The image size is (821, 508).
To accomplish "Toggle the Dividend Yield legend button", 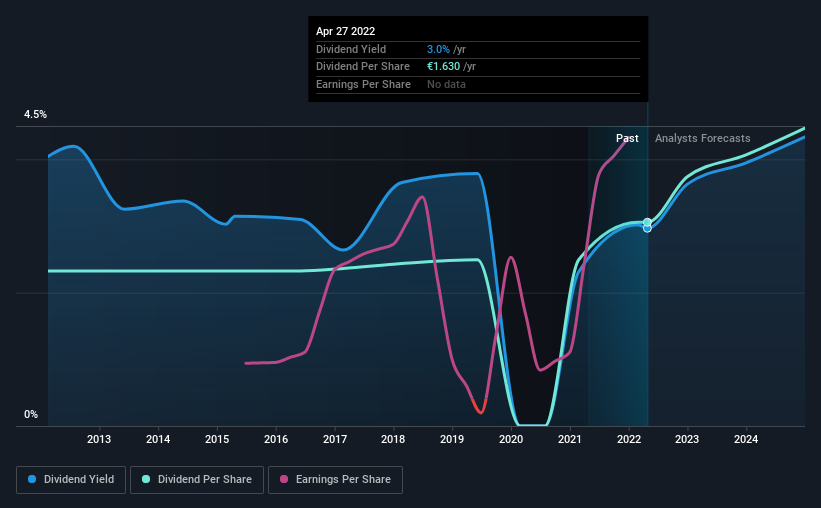I will point(71,480).
